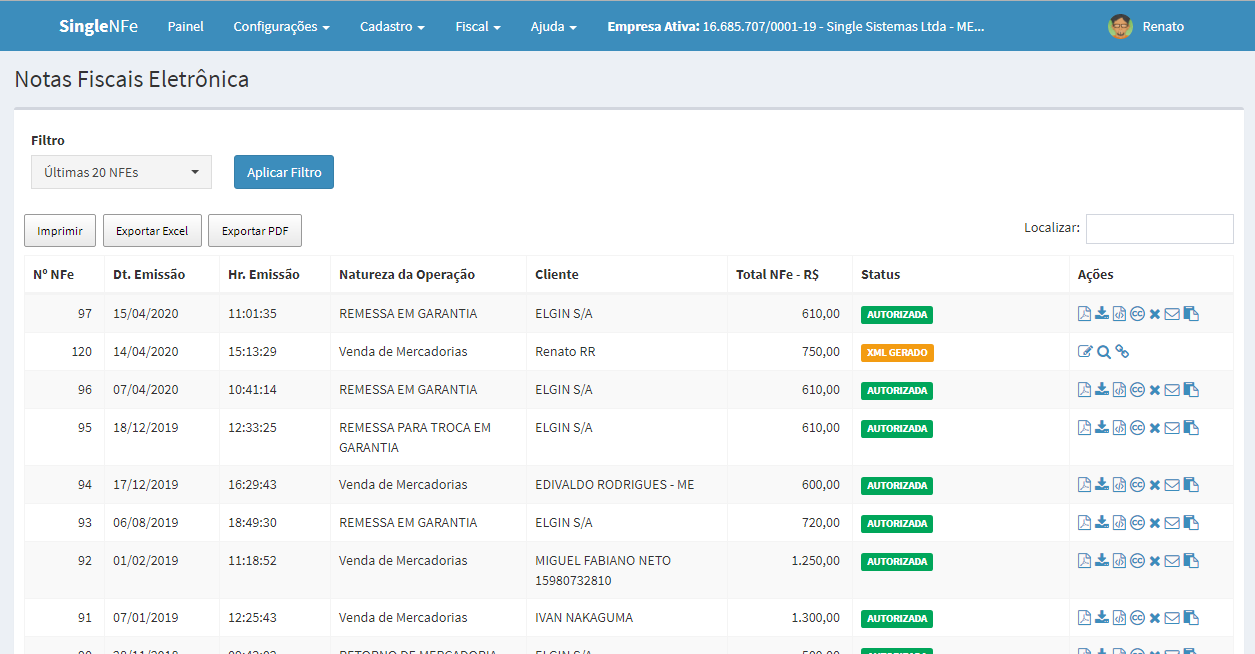Expand the Ajuda menu

[x=553, y=27]
